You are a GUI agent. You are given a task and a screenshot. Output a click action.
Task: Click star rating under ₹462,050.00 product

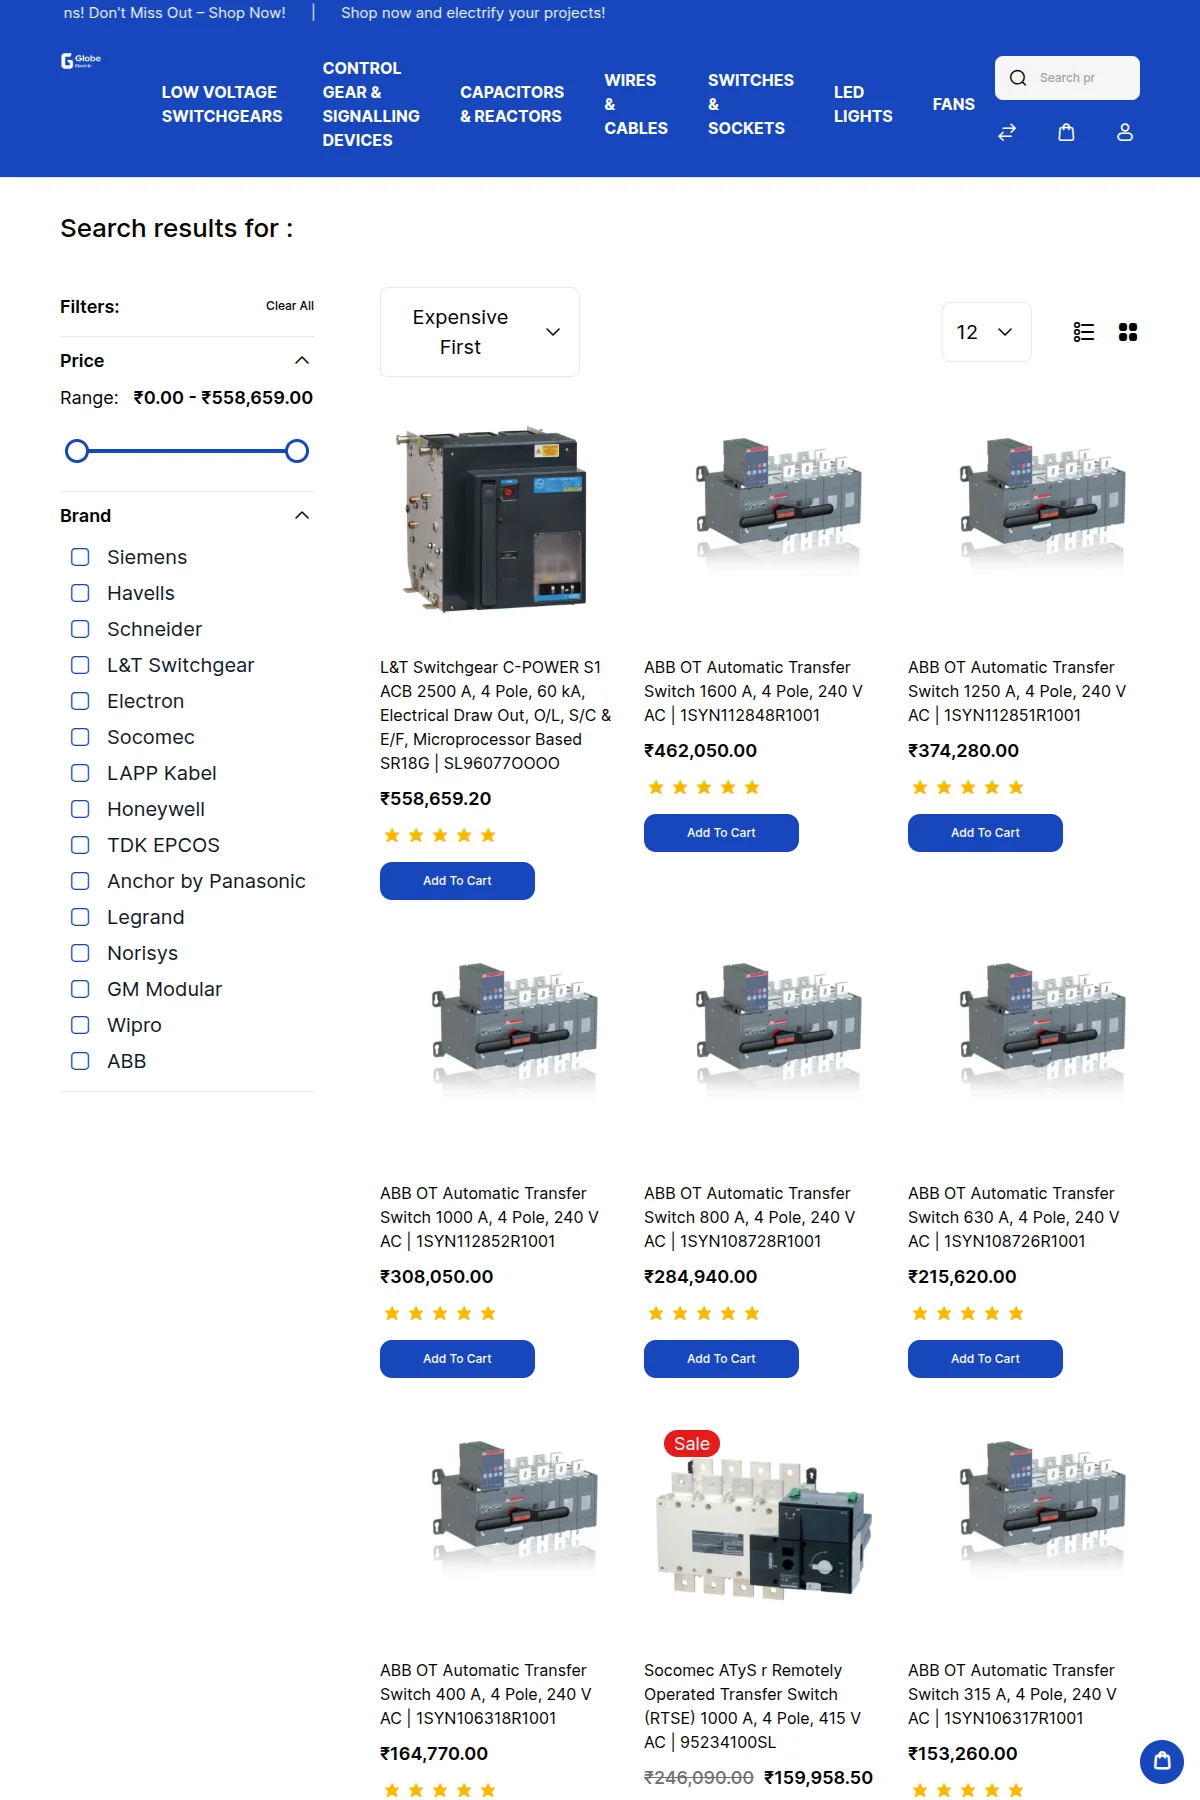[704, 787]
